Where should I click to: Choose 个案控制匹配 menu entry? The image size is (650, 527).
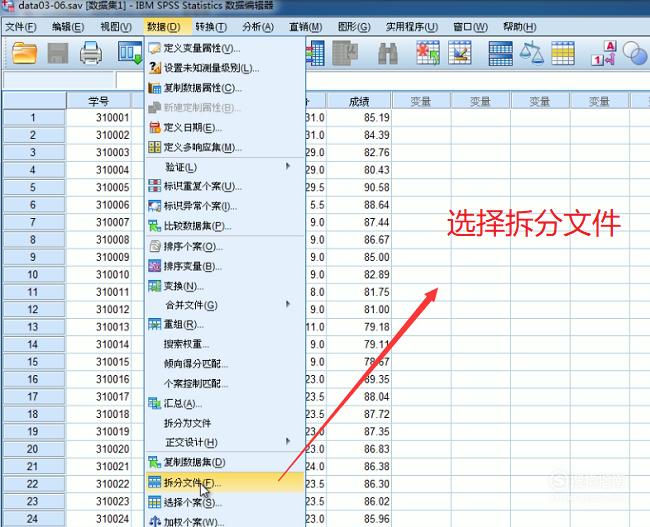coord(225,383)
